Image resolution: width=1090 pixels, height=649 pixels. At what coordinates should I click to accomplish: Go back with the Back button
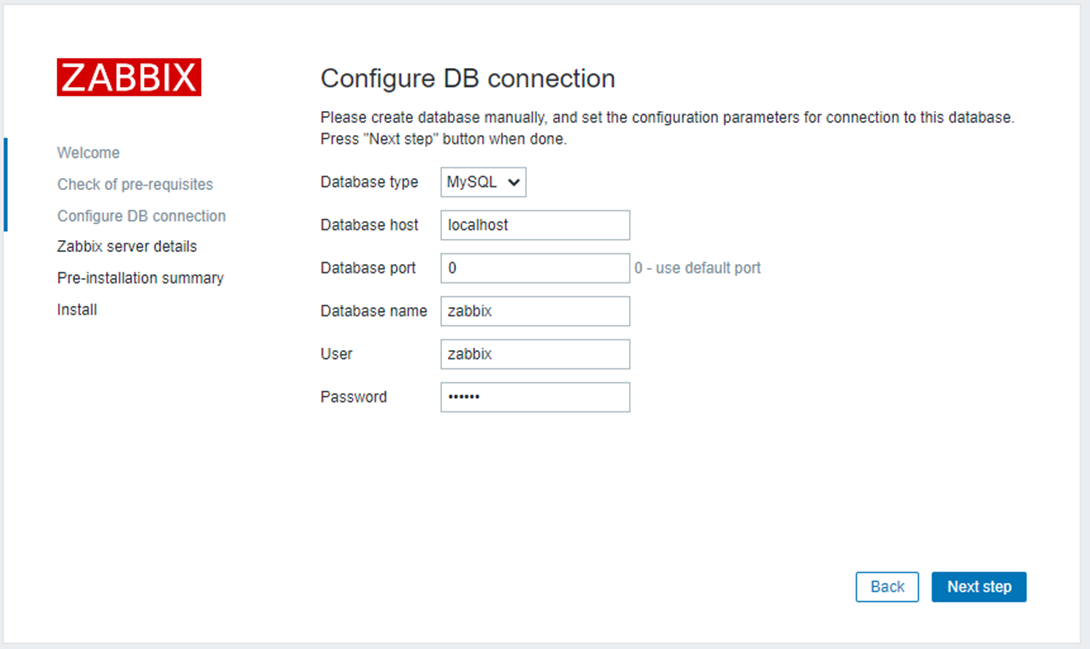coord(887,587)
